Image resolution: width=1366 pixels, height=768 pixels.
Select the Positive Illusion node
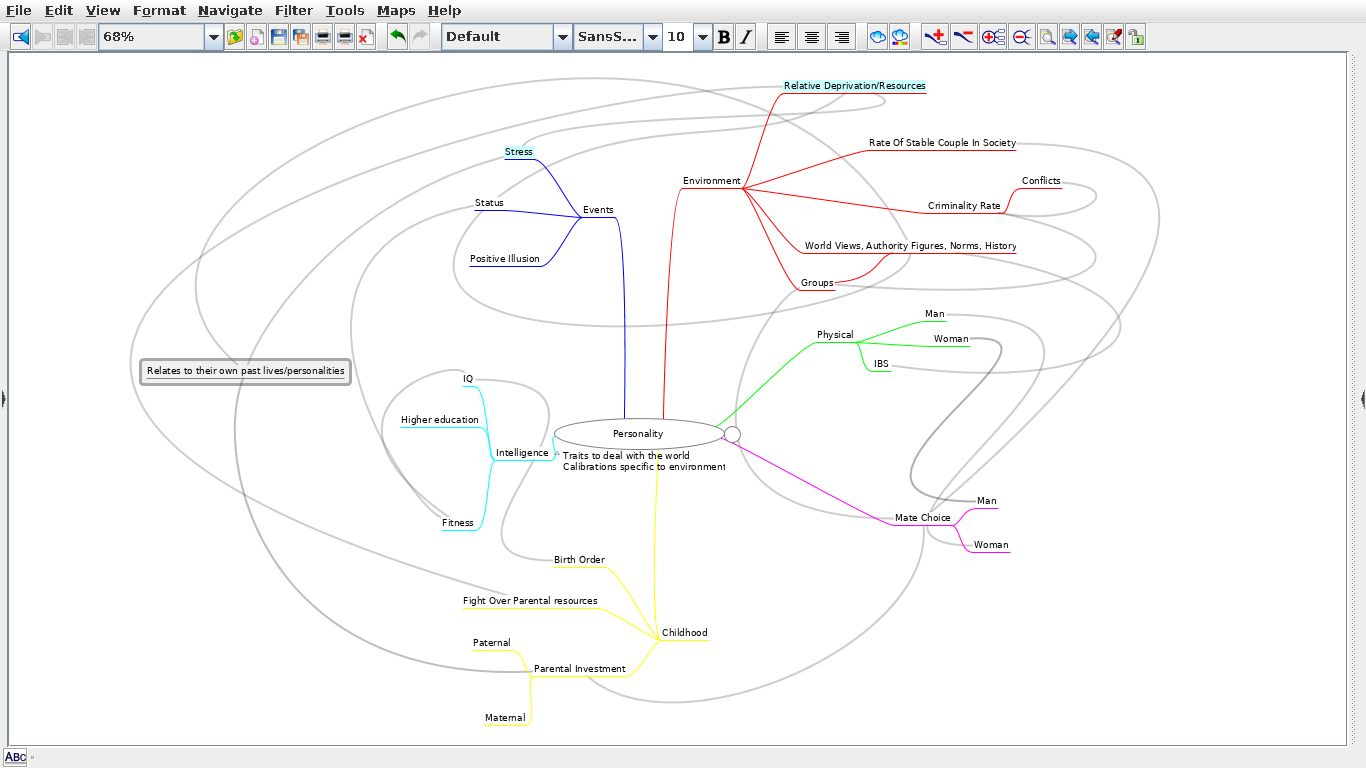(x=505, y=259)
